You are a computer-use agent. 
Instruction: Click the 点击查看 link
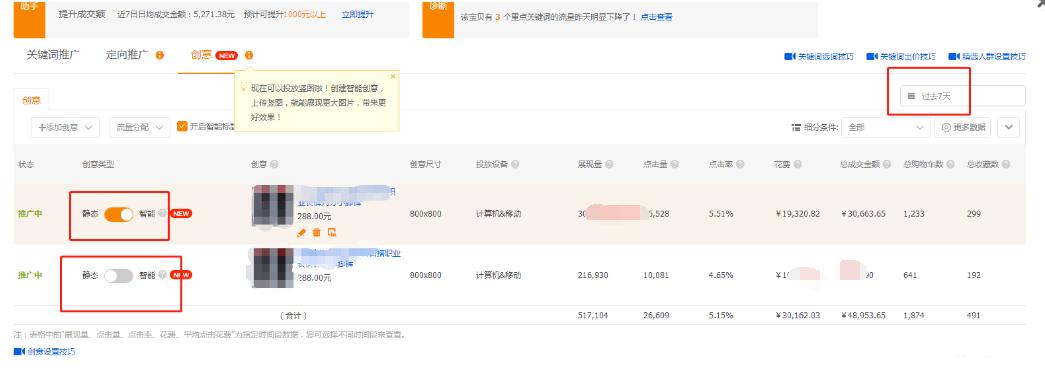(656, 17)
